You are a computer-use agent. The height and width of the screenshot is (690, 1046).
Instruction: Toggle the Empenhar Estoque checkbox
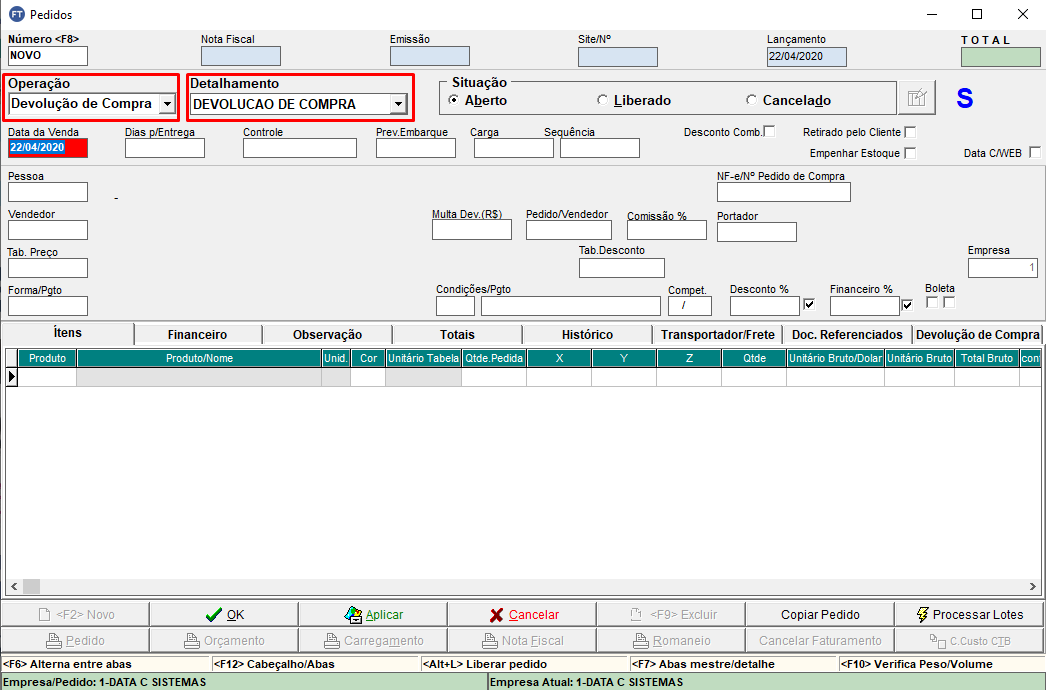[x=910, y=153]
